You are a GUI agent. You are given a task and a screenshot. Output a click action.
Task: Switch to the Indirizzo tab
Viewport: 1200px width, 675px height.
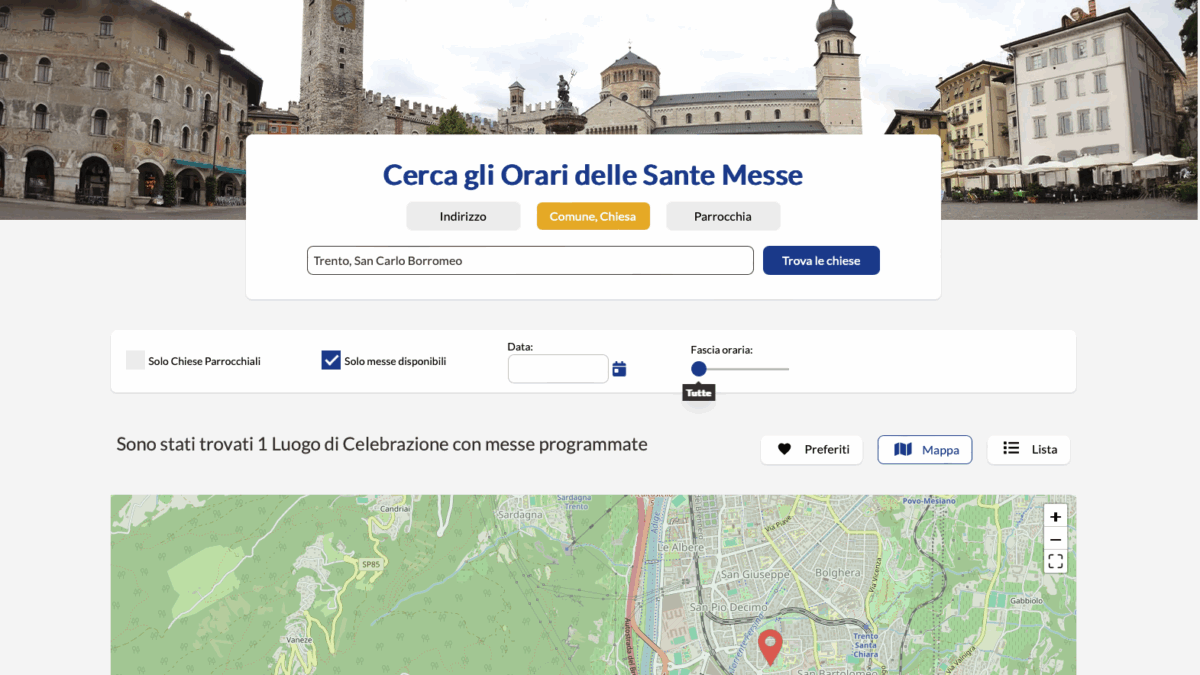coord(463,216)
